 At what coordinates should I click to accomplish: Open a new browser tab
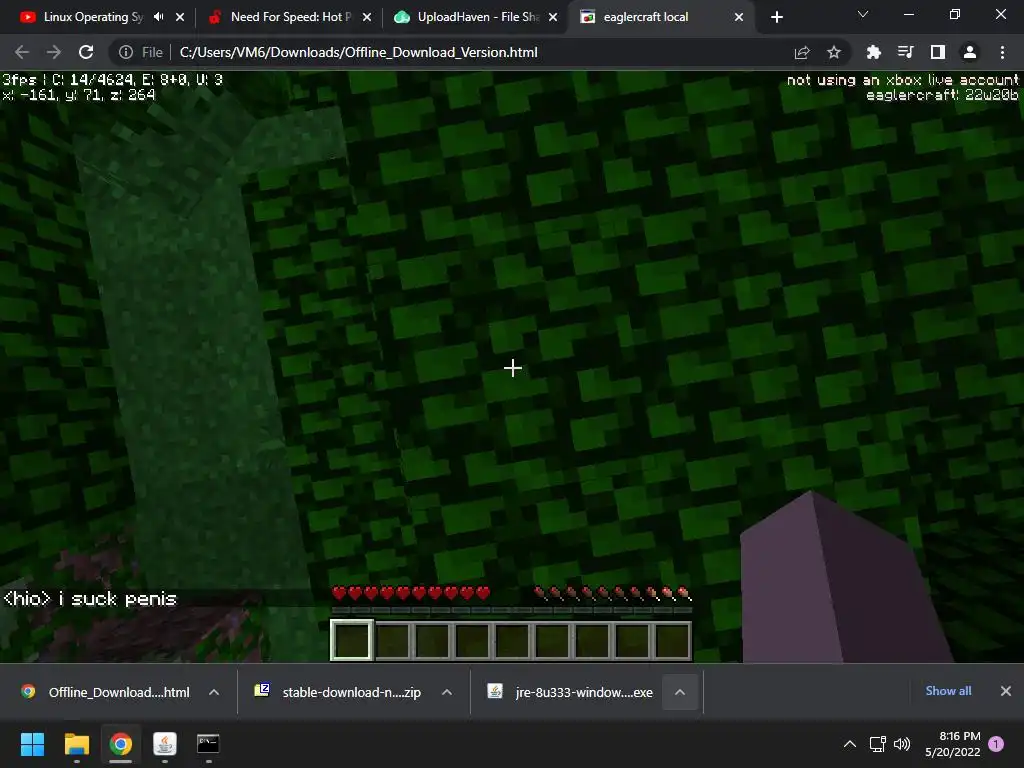click(776, 17)
